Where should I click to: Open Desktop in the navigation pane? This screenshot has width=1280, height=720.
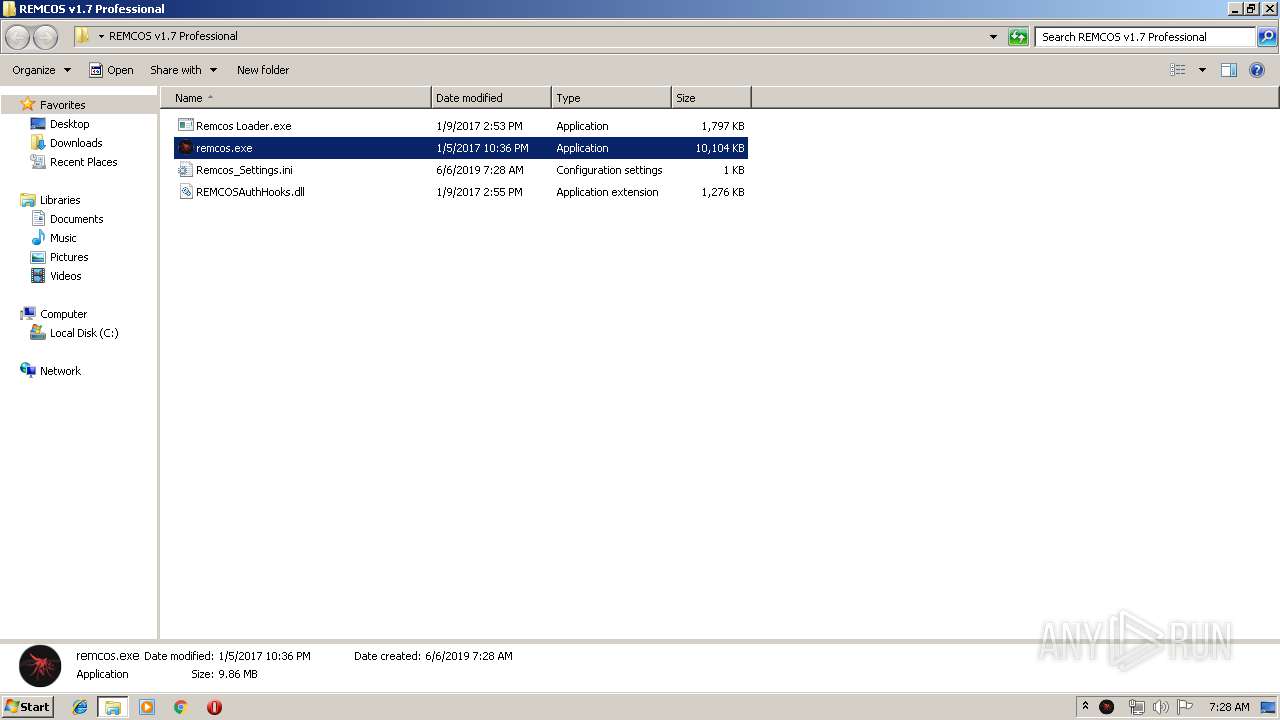(69, 124)
